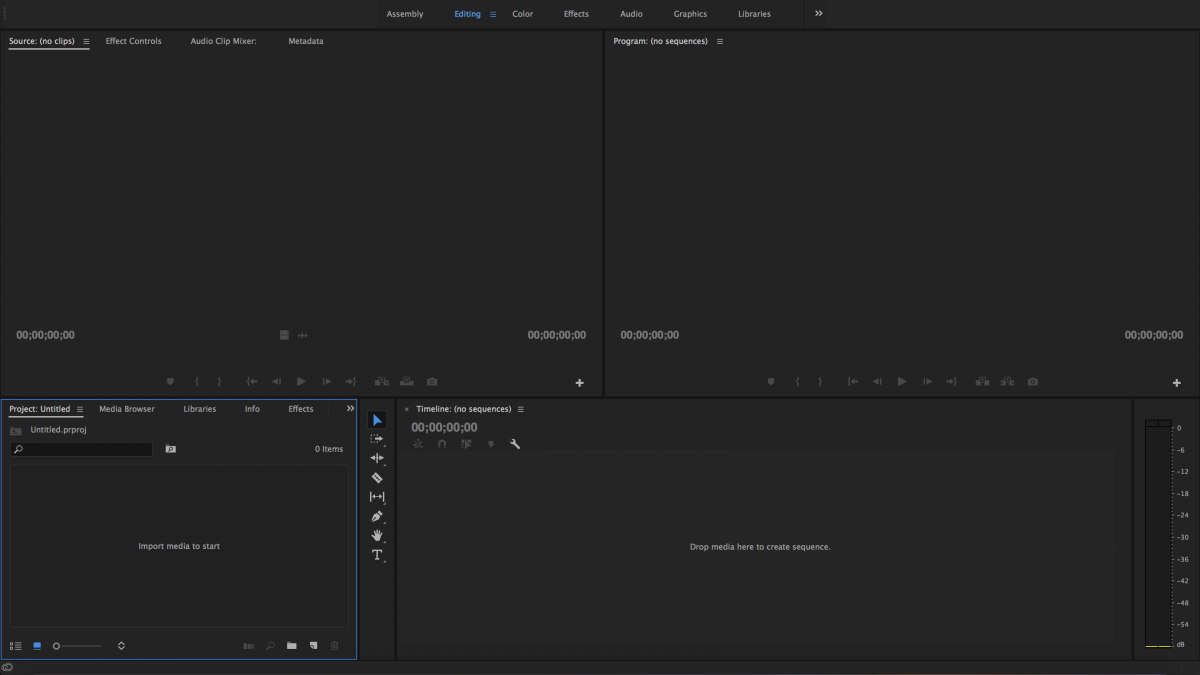Create a New Bin in the Project panel

click(291, 646)
